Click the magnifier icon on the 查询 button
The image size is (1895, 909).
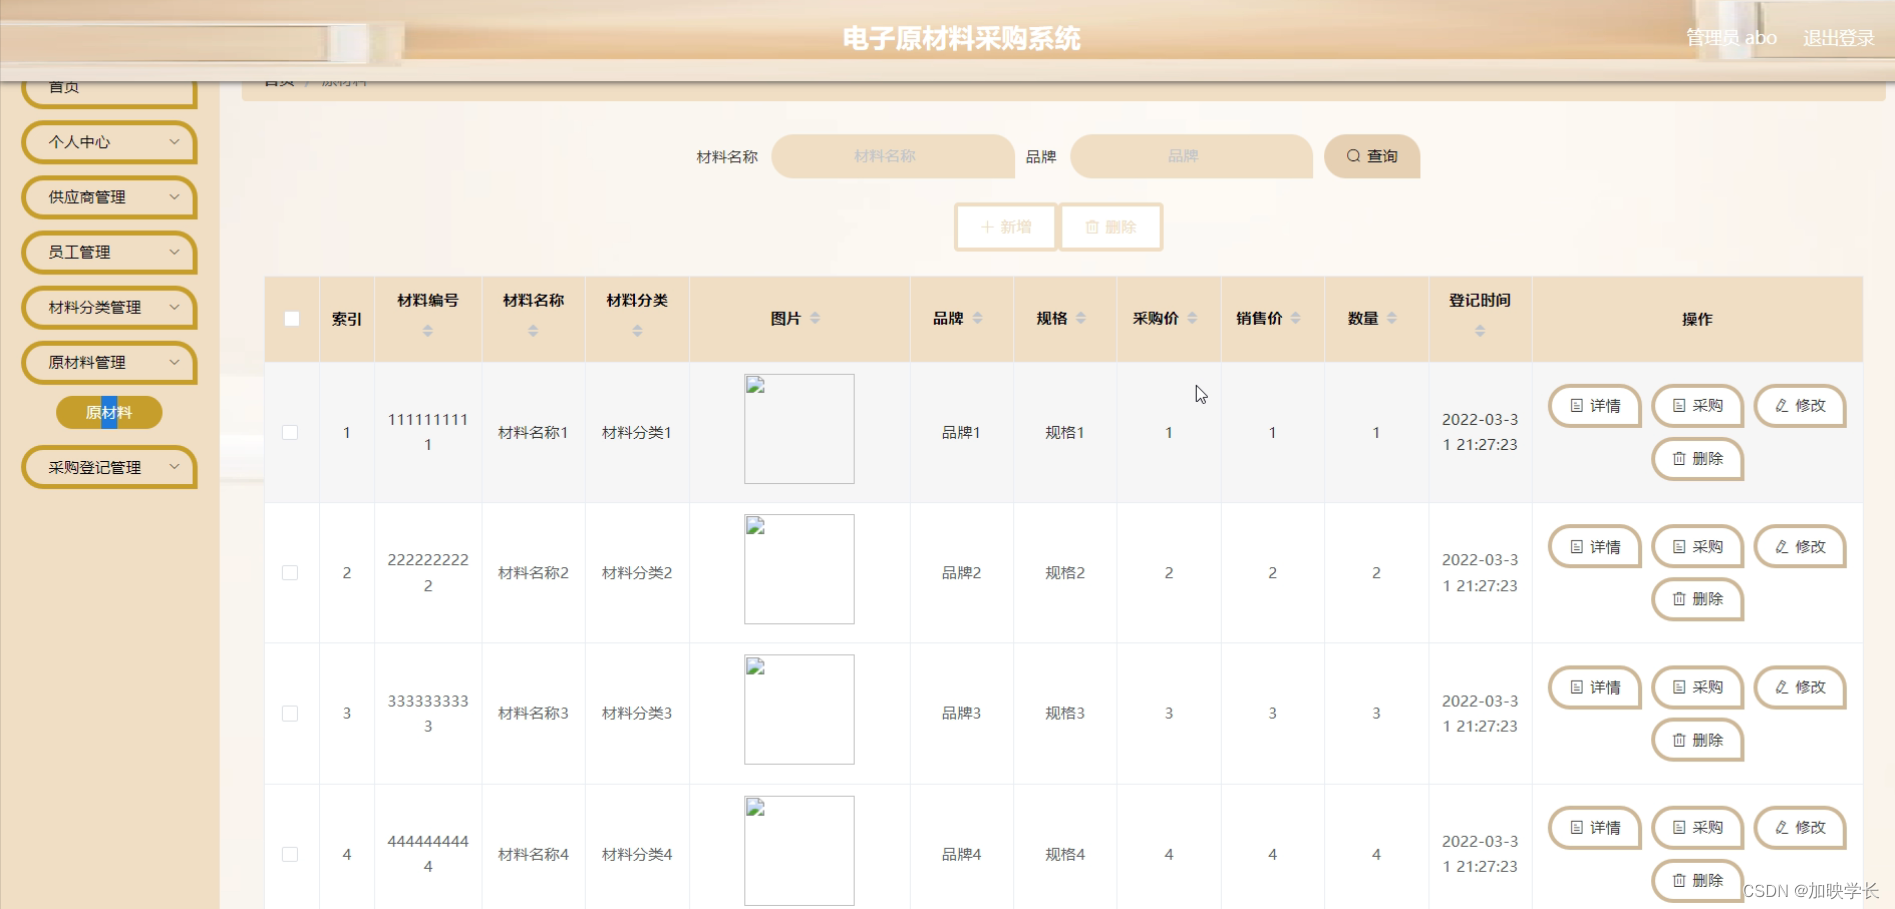click(1353, 156)
